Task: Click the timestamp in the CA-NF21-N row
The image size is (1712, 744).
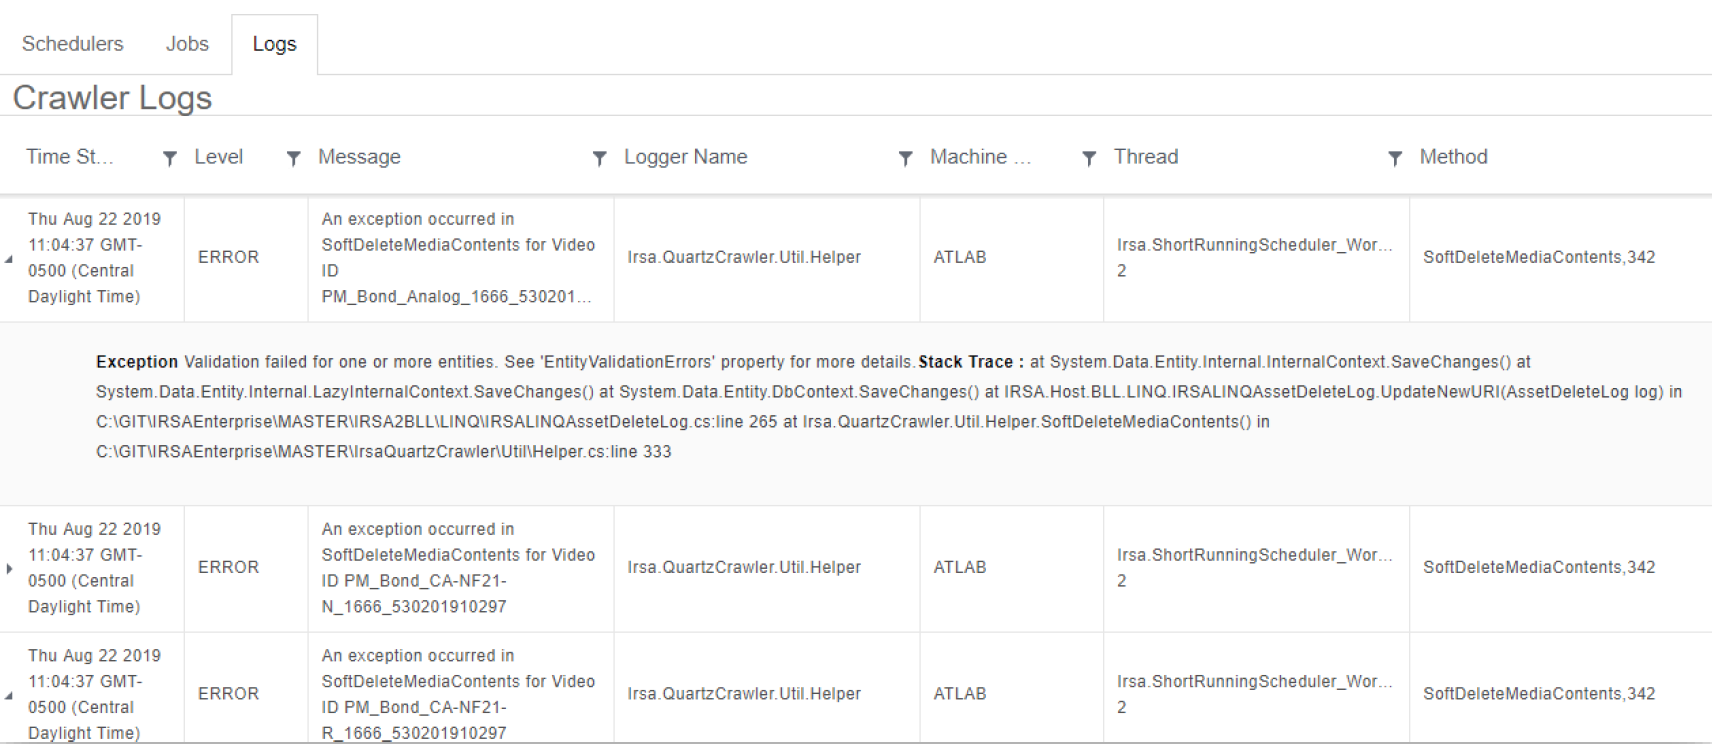Action: (94, 568)
